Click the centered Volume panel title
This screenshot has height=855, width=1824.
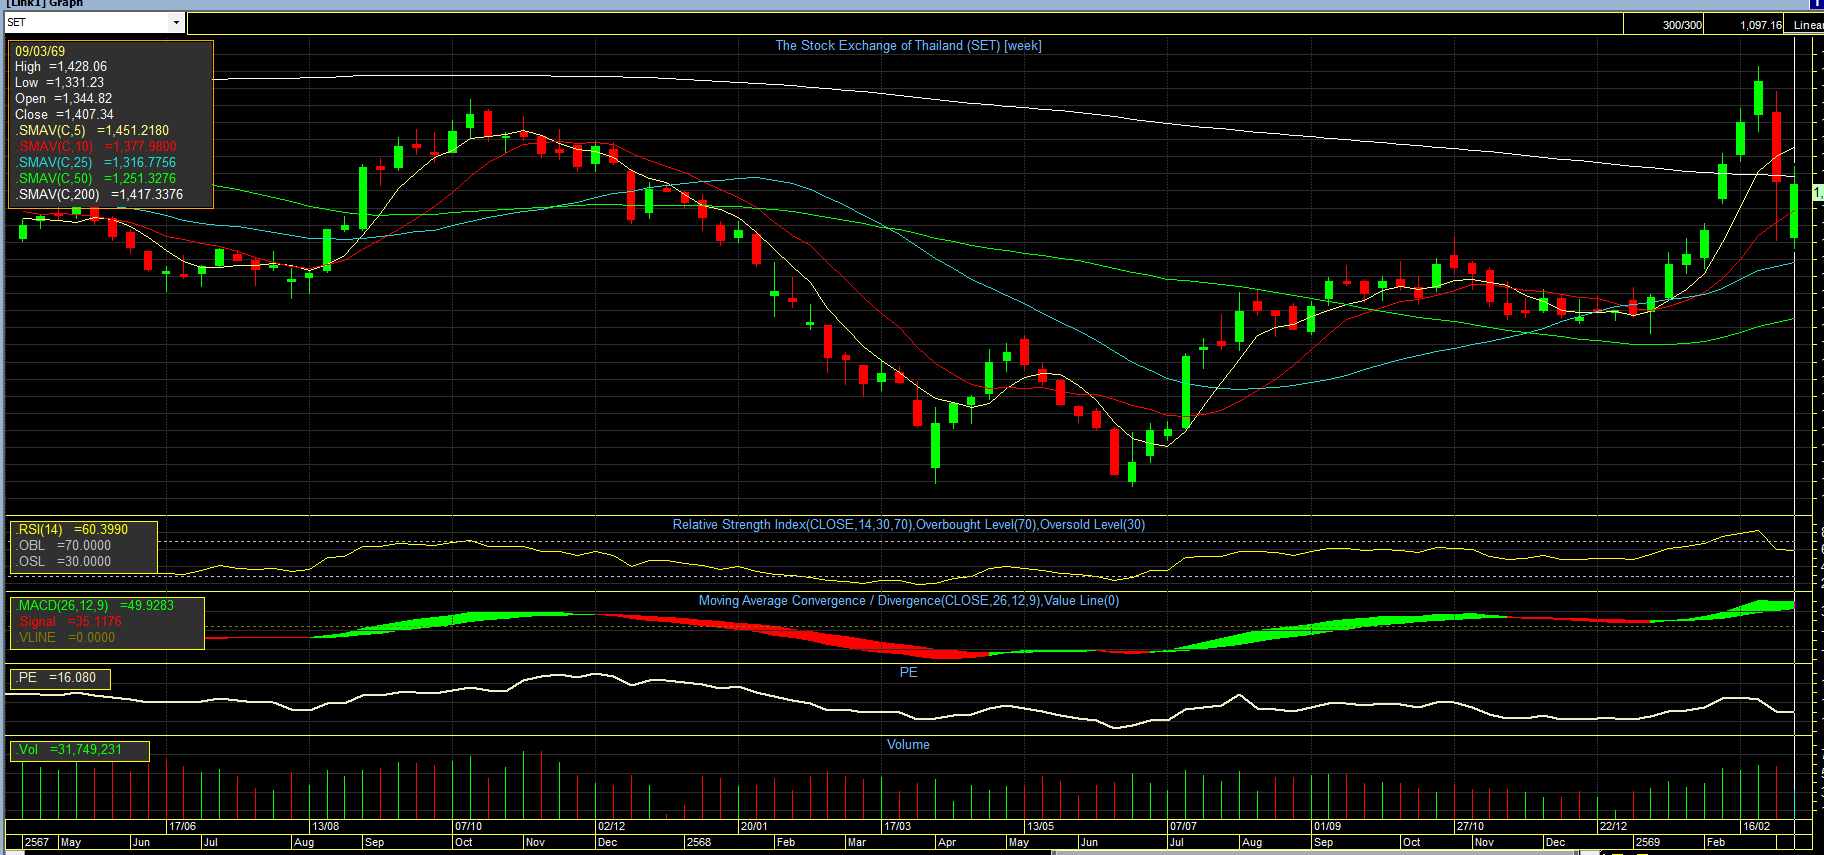click(x=908, y=745)
